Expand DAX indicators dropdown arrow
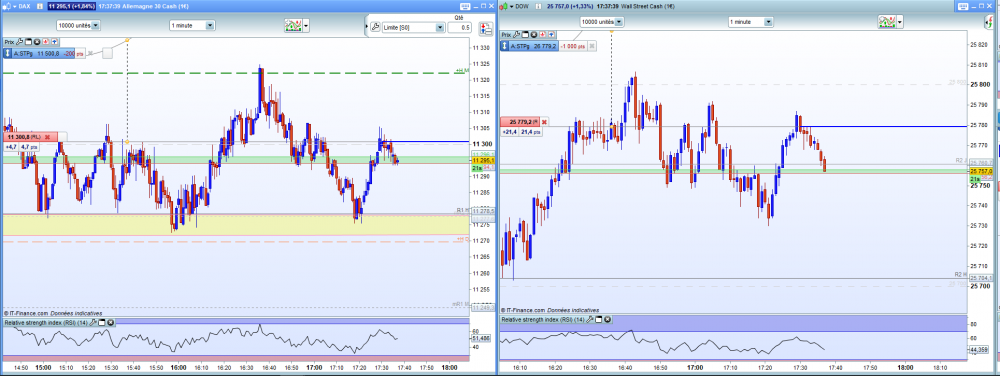The width and height of the screenshot is (1000, 376). coord(307,25)
